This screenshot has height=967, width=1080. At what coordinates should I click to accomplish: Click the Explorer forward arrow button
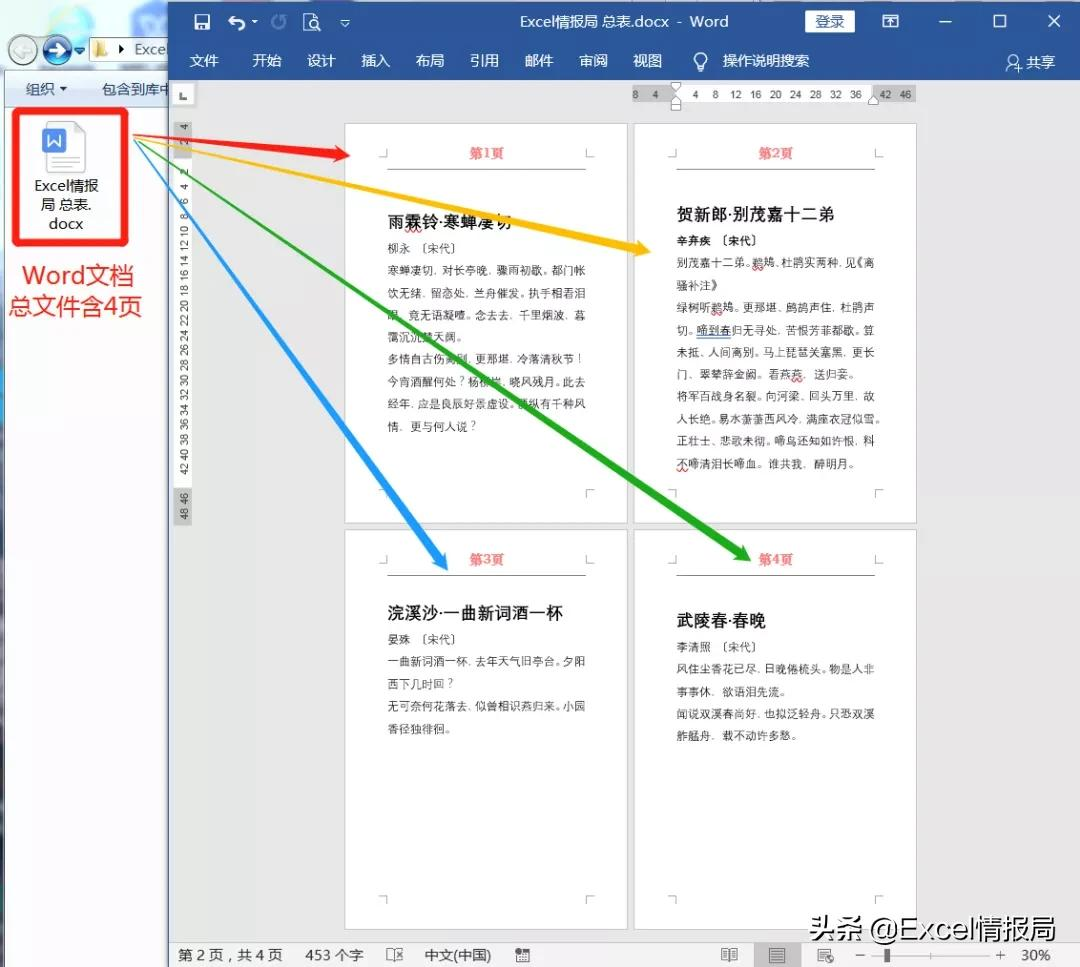point(57,50)
